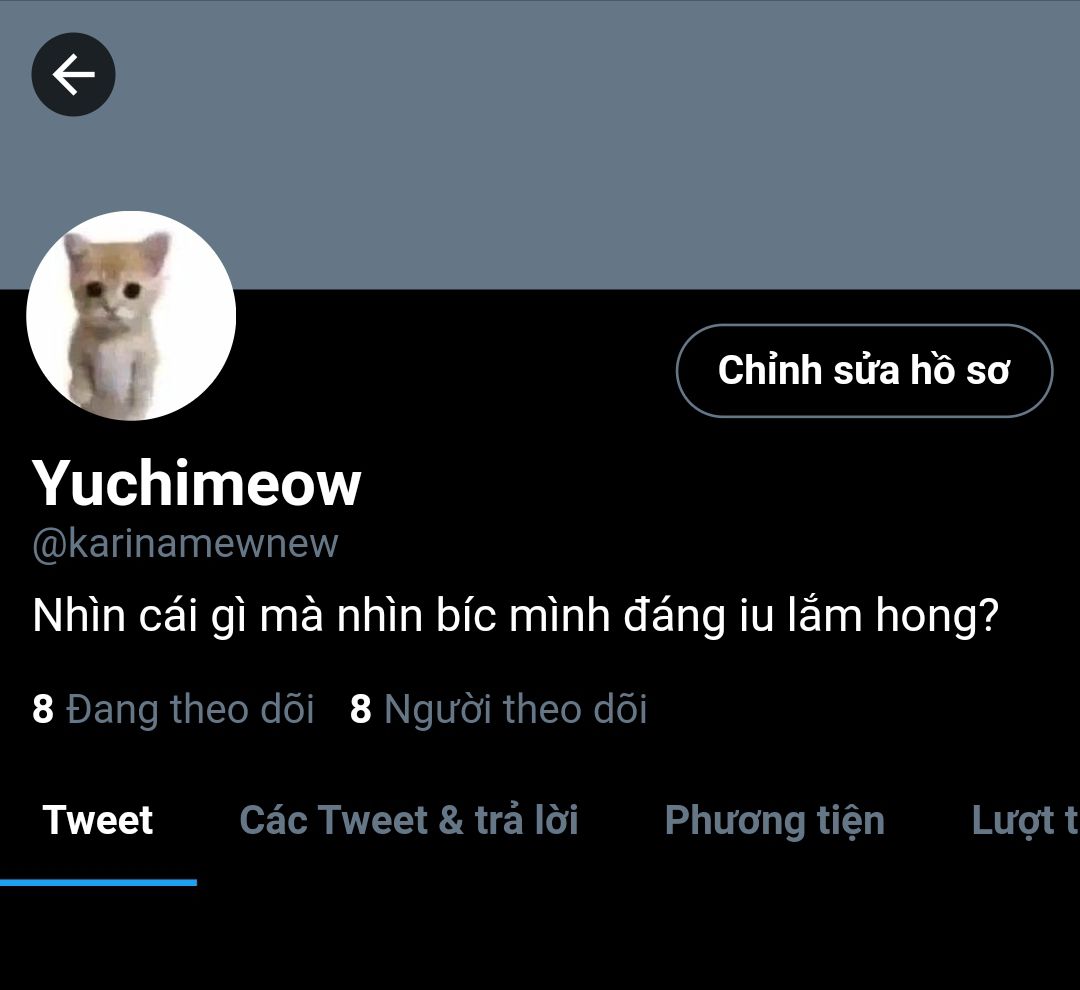Click the blue indicator under Tweet tab

(98, 883)
